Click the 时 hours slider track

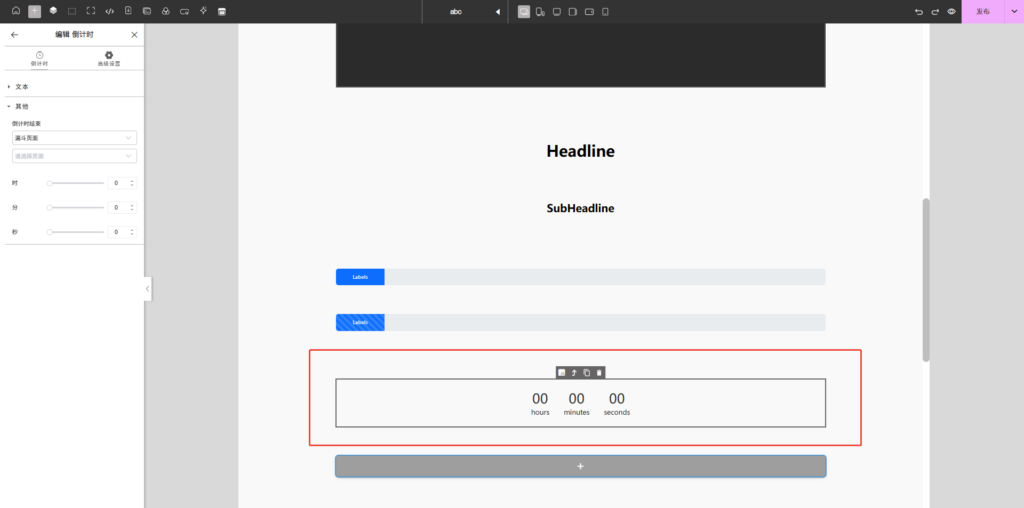pyautogui.click(x=77, y=183)
